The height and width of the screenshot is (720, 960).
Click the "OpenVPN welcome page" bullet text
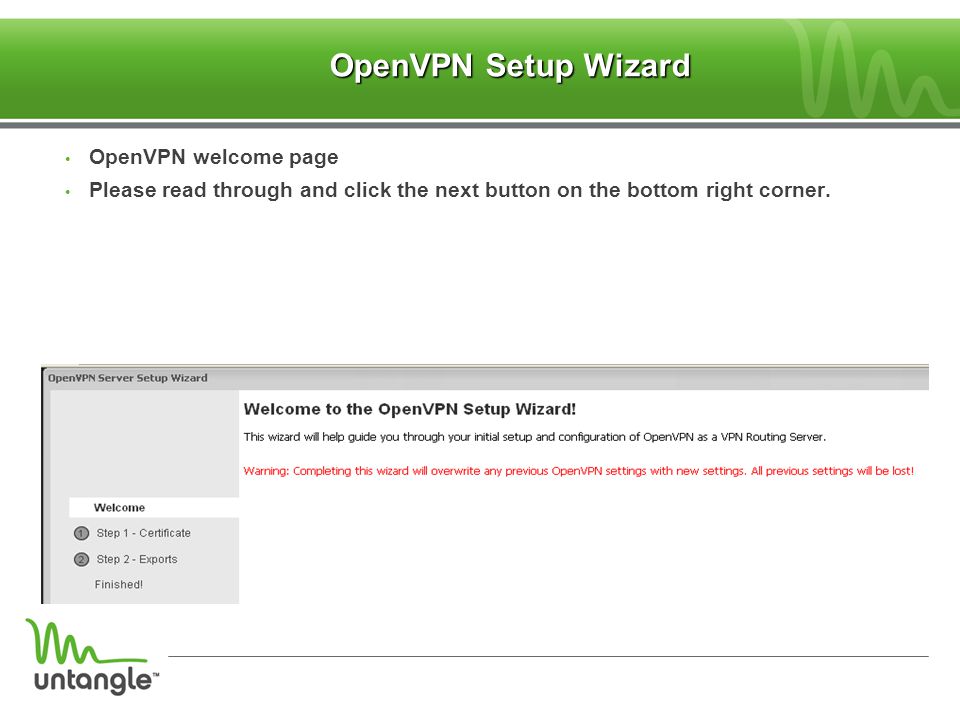click(x=214, y=157)
